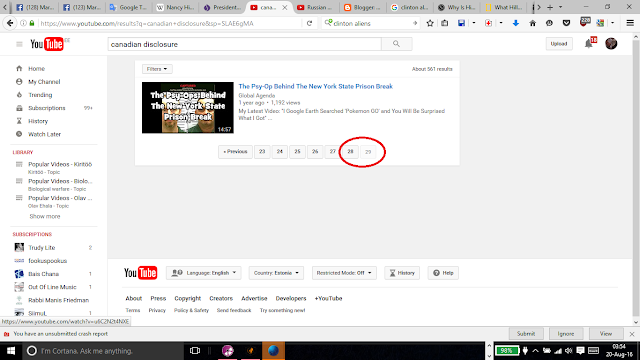Viewport: 640px width, 360px height.
Task: Dismiss the crash report notification bar
Action: pyautogui.click(x=632, y=334)
